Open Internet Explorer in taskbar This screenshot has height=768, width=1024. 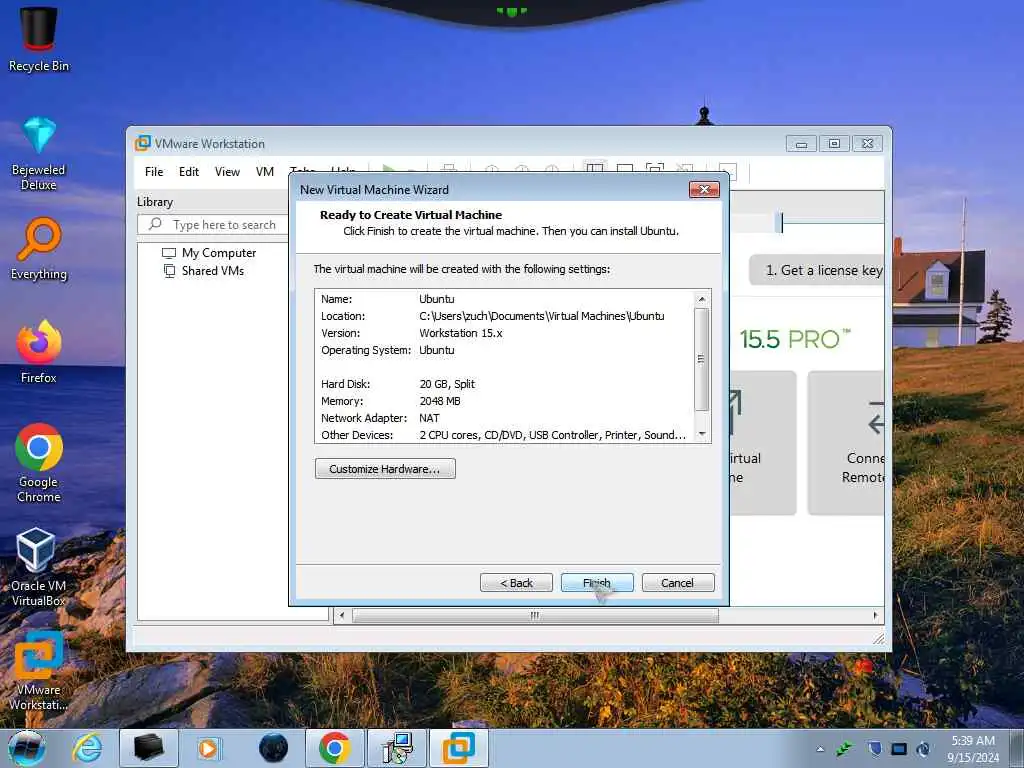[x=87, y=748]
